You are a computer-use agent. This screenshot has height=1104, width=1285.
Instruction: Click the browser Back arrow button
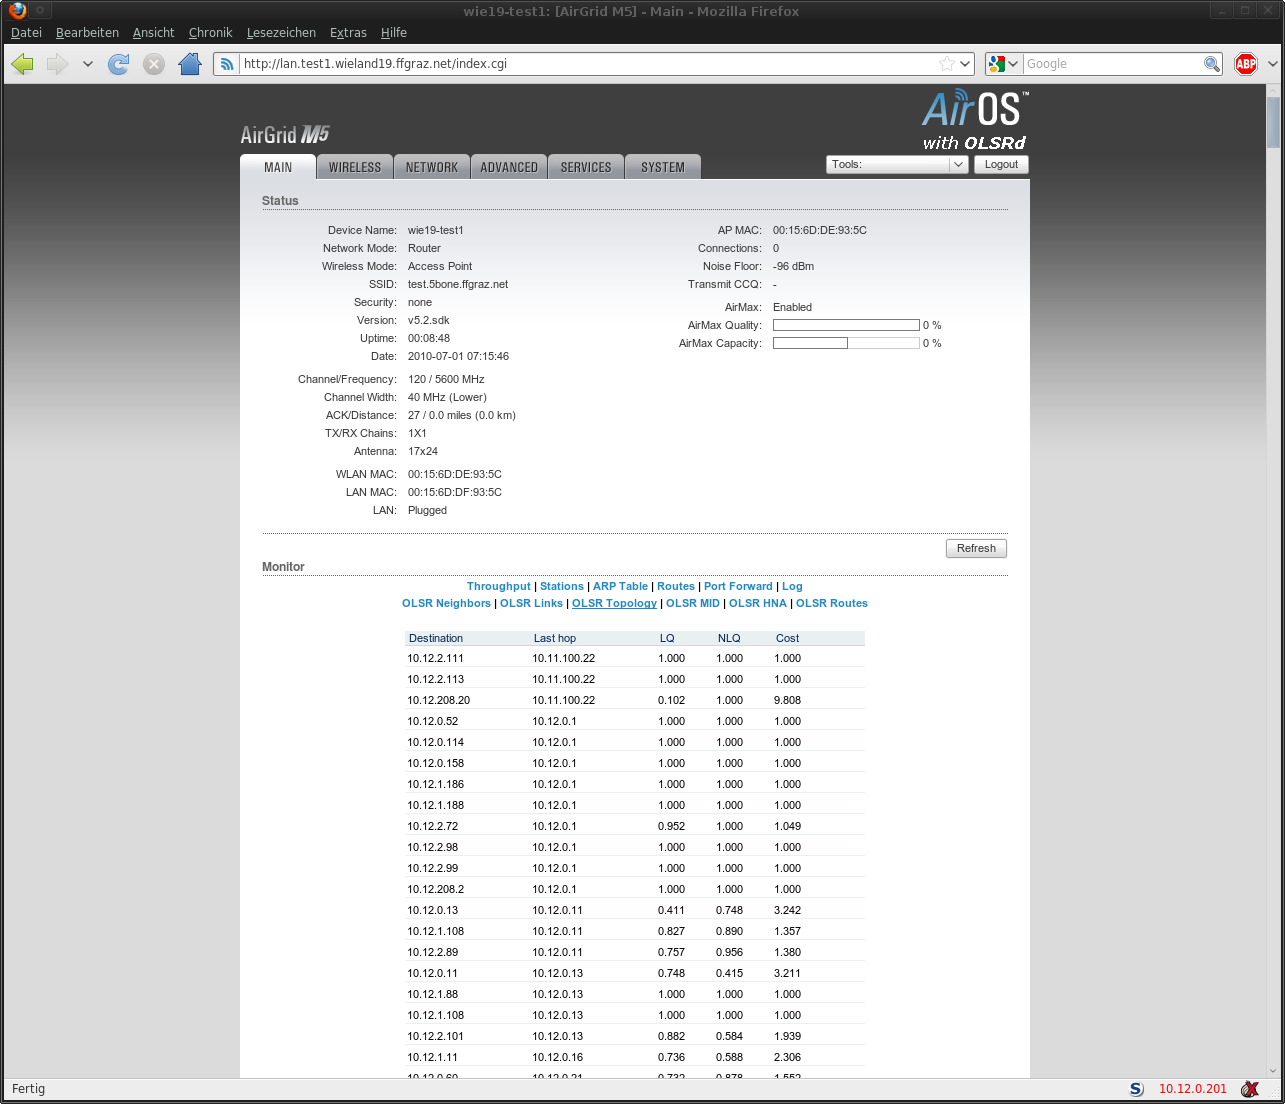[23, 64]
